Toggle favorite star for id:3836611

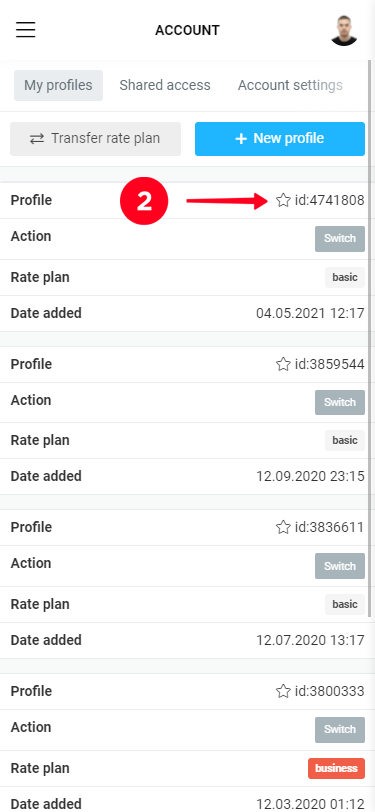click(283, 527)
